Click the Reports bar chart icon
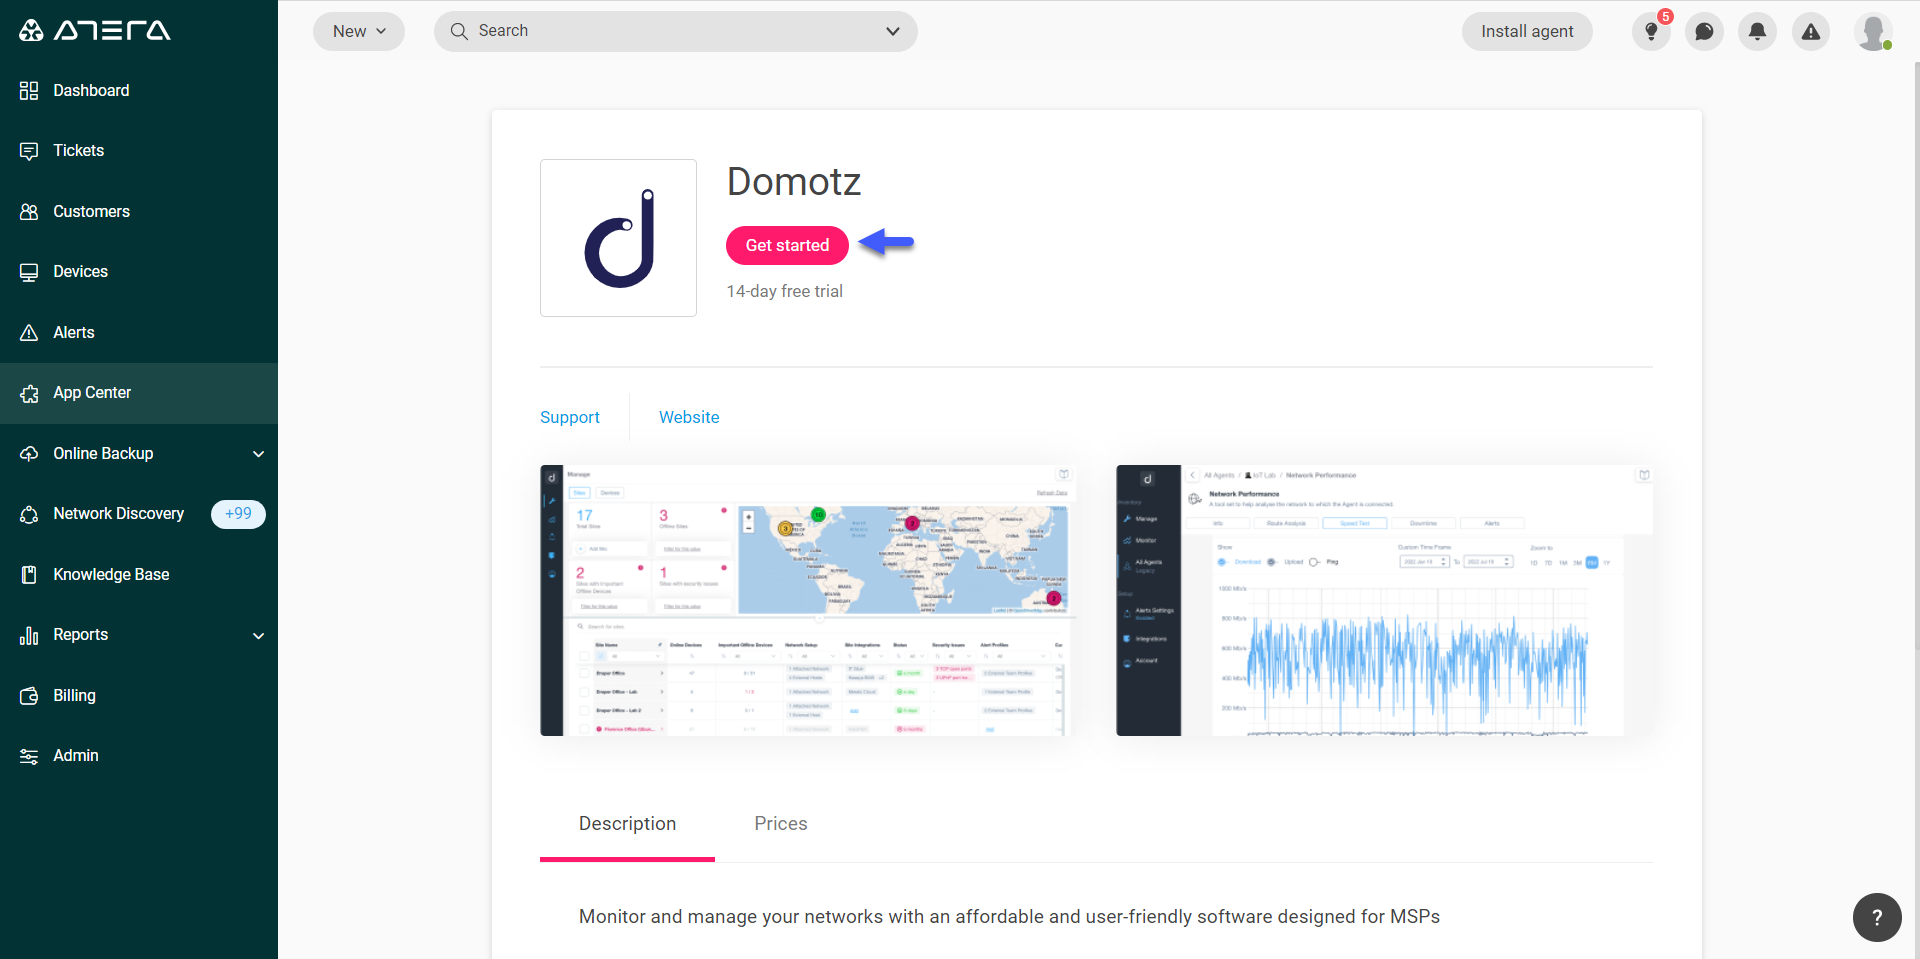 (x=29, y=635)
